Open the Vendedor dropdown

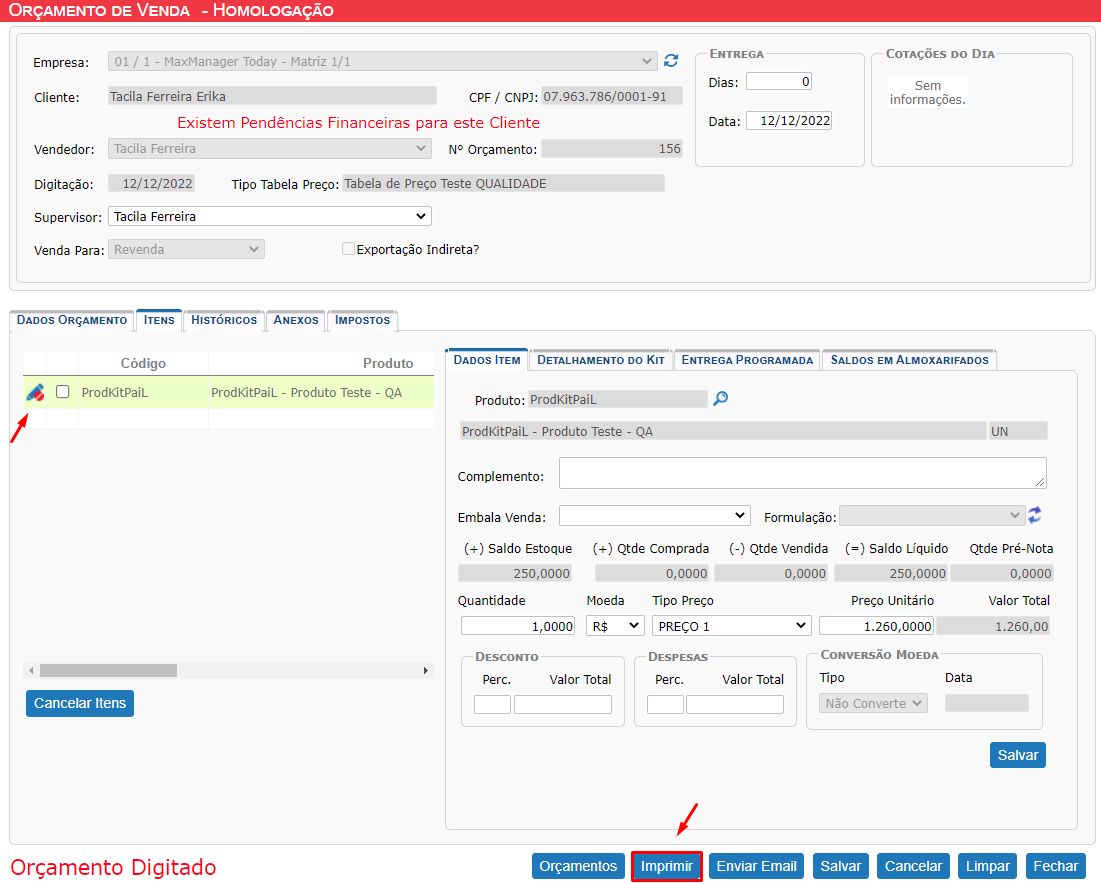point(270,148)
